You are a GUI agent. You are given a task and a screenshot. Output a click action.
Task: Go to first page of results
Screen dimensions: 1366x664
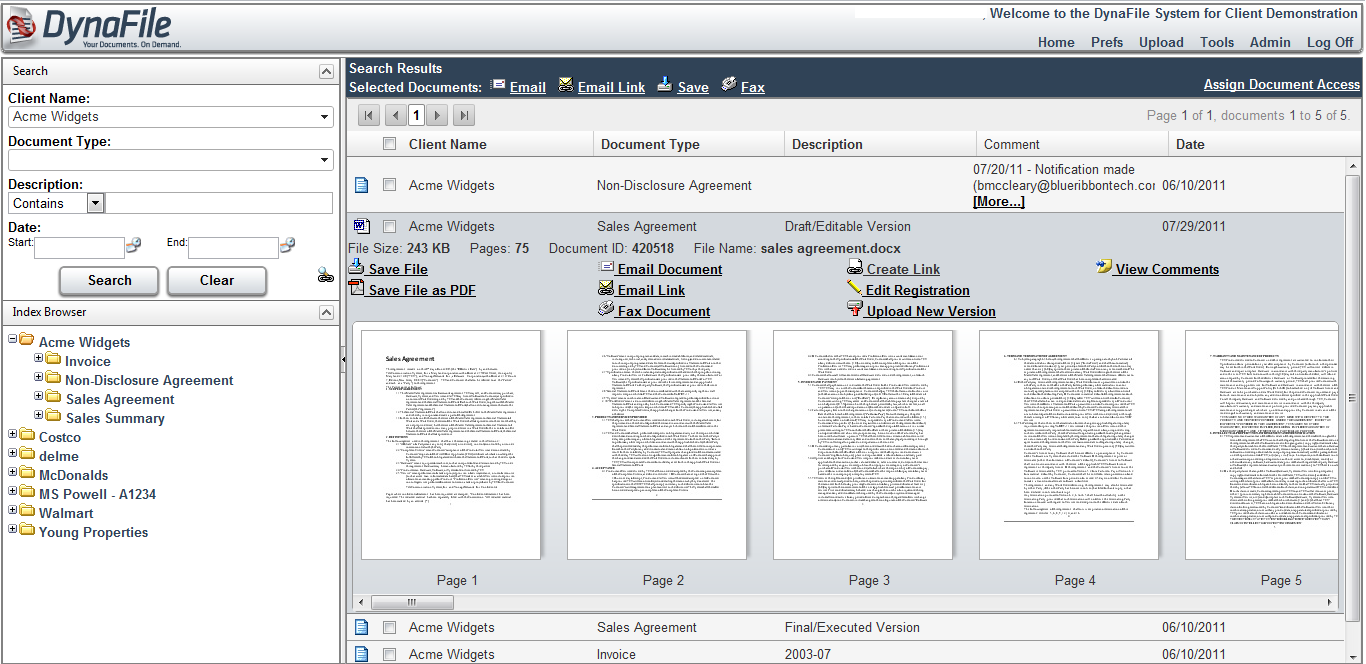pyautogui.click(x=369, y=116)
